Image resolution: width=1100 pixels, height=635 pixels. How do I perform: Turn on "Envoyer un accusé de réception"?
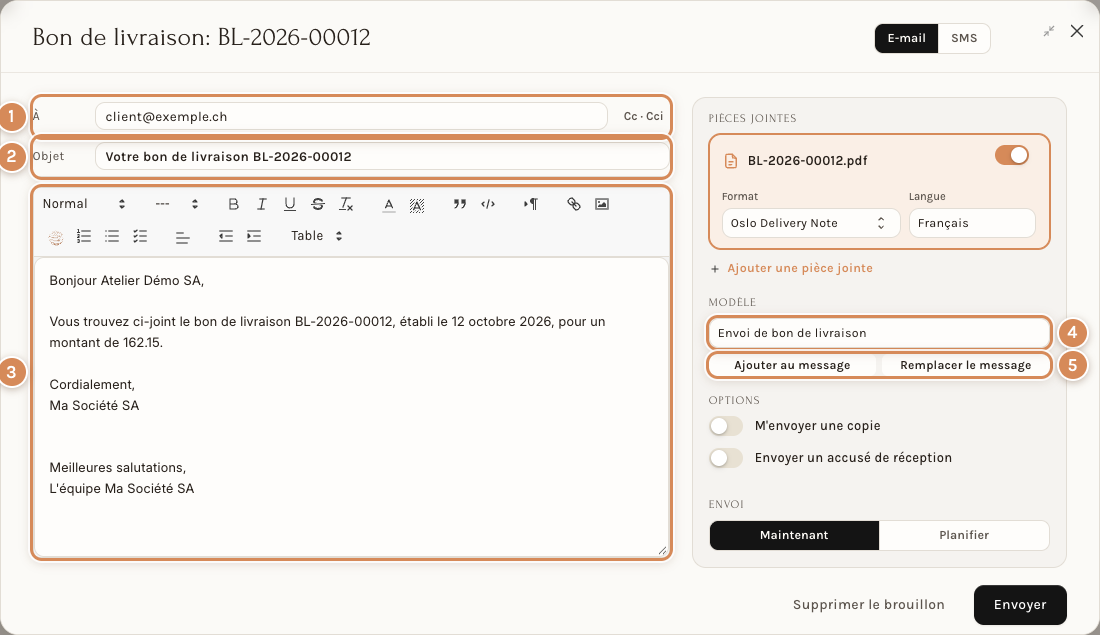(x=725, y=458)
